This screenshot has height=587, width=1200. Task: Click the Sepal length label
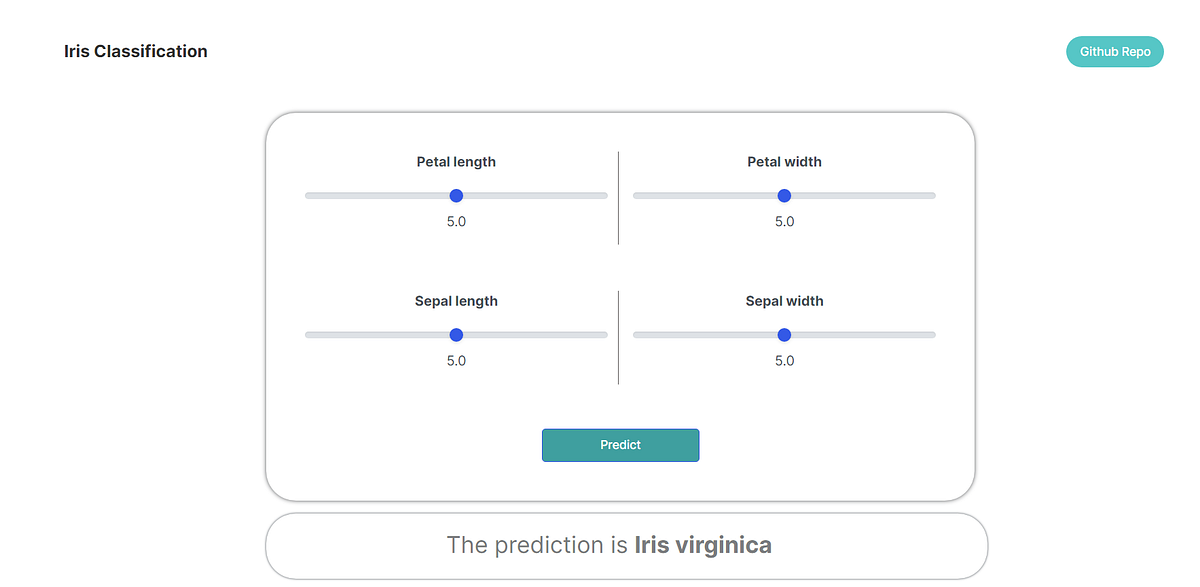(456, 300)
